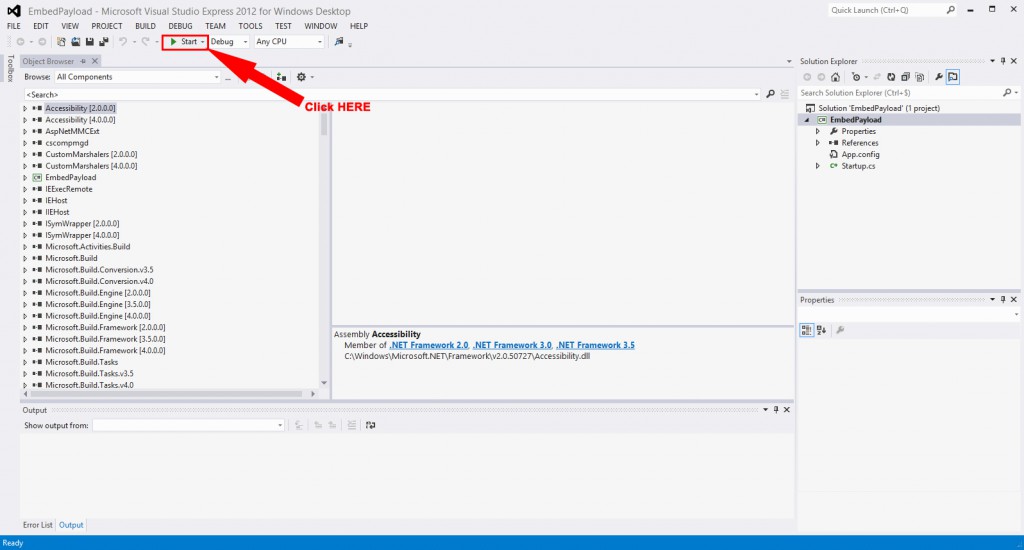Click the Pending Changes Filter clock icon
The image size is (1024, 550).
[x=856, y=77]
